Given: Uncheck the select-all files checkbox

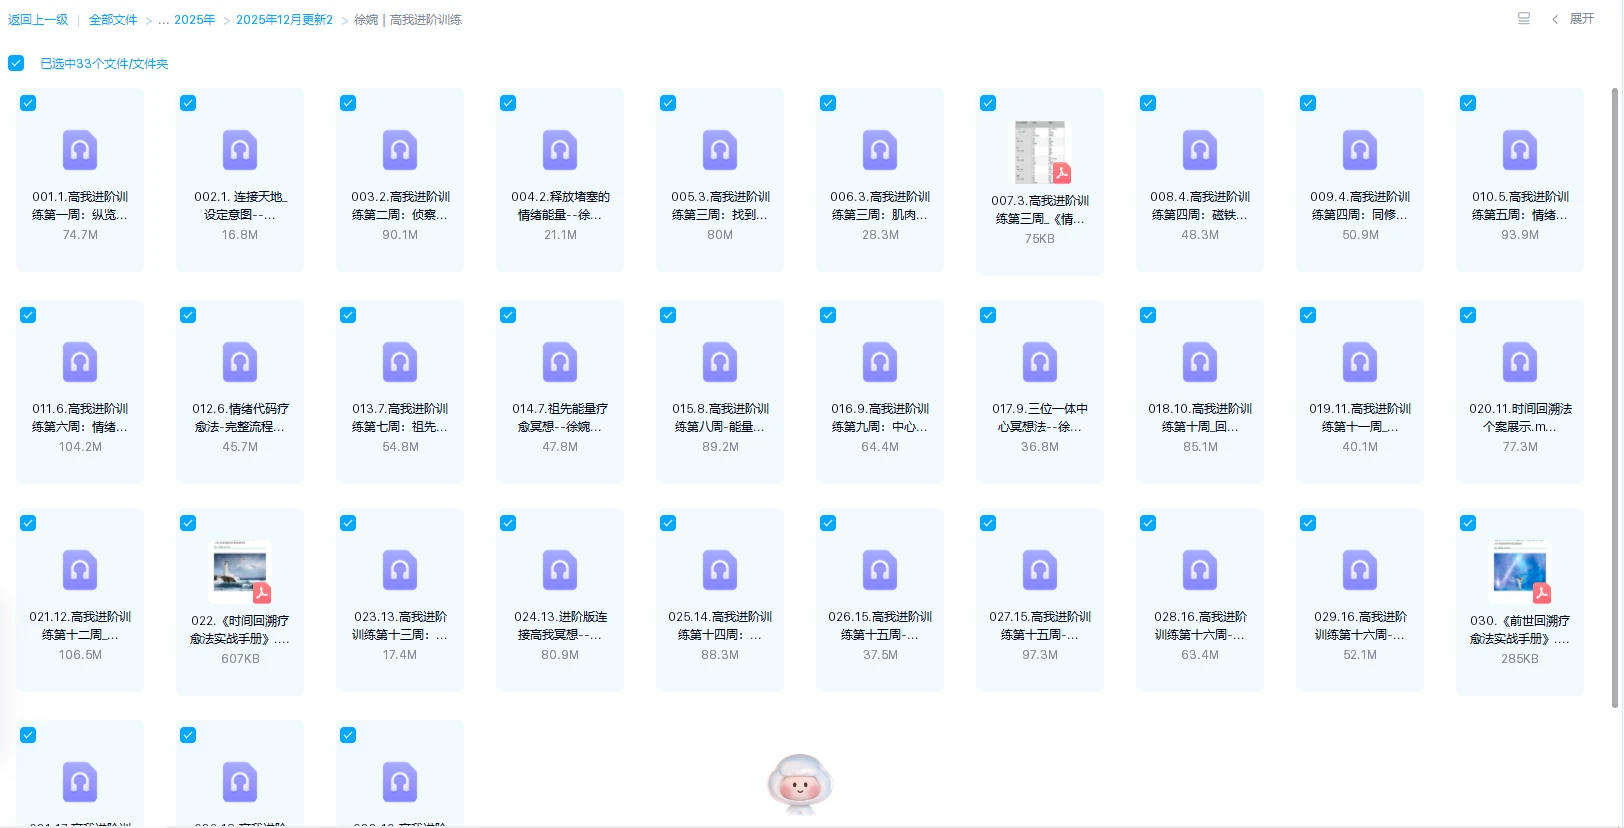Looking at the screenshot, I should pyautogui.click(x=16, y=63).
